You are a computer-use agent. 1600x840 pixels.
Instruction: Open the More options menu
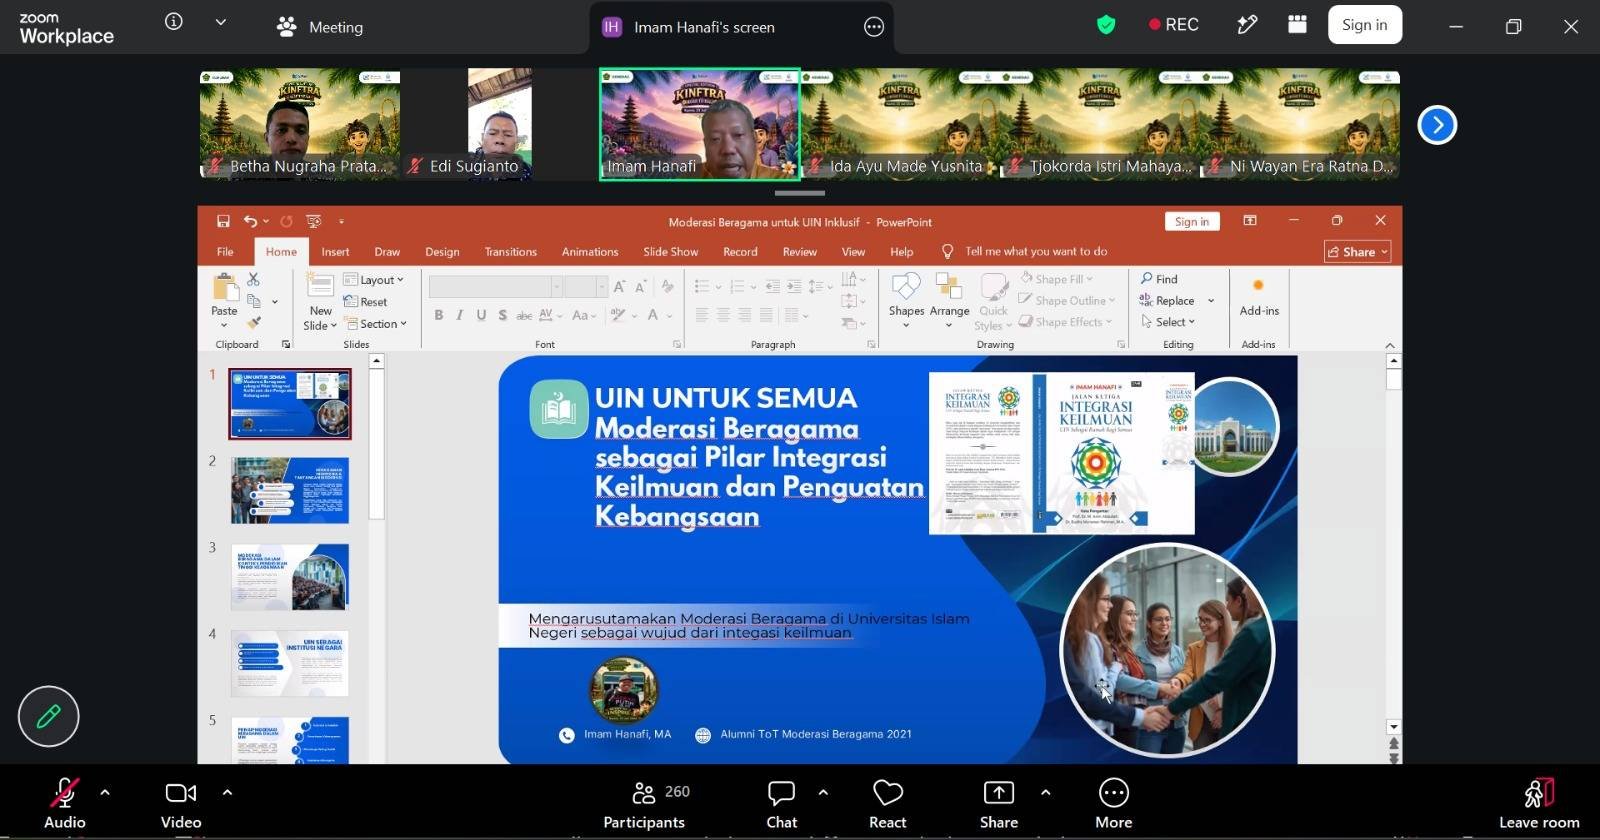click(1113, 804)
